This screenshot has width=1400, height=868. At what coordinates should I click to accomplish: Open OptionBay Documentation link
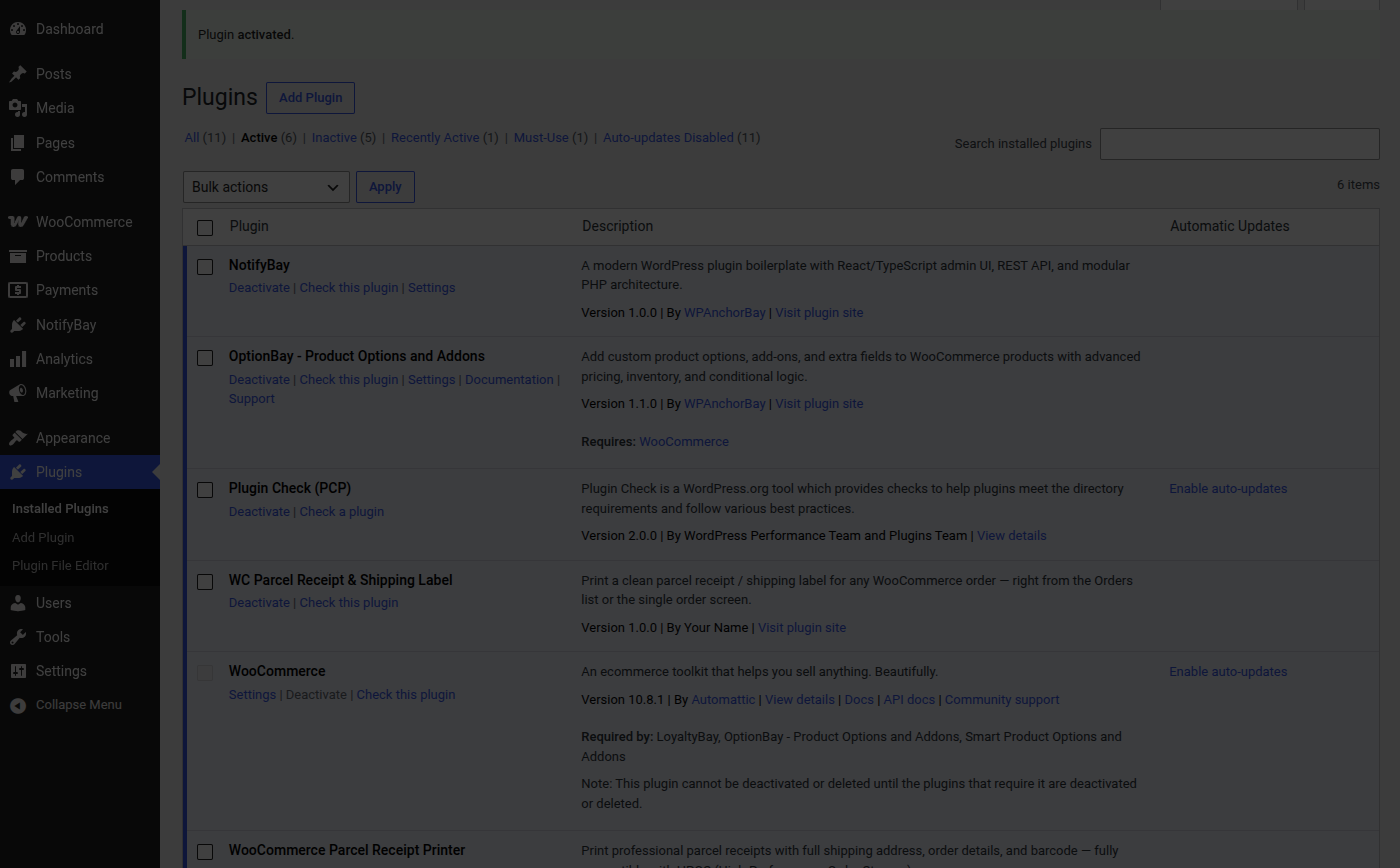click(x=509, y=380)
